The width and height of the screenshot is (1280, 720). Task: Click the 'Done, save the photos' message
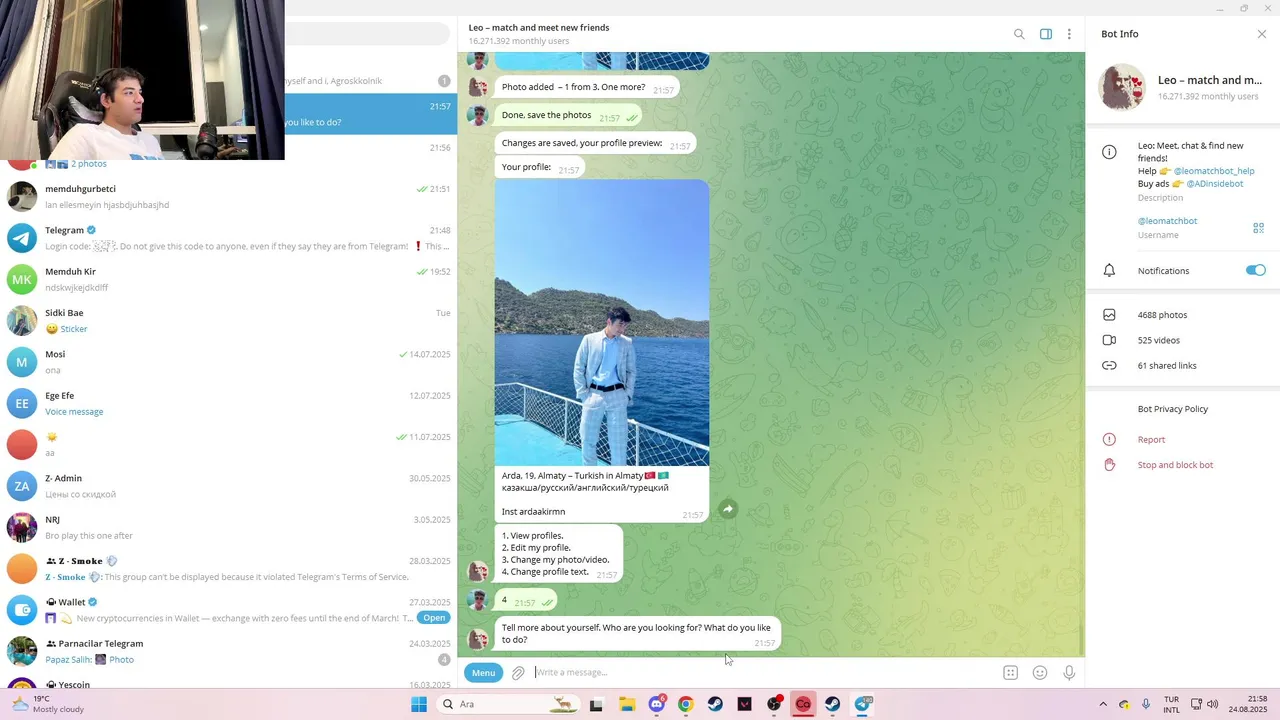[x=569, y=116]
